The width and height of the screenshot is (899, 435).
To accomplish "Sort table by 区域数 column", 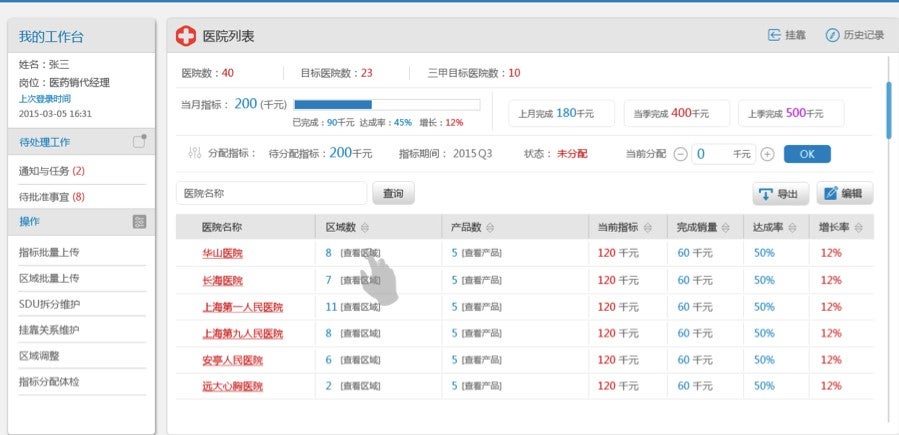I will (365, 228).
